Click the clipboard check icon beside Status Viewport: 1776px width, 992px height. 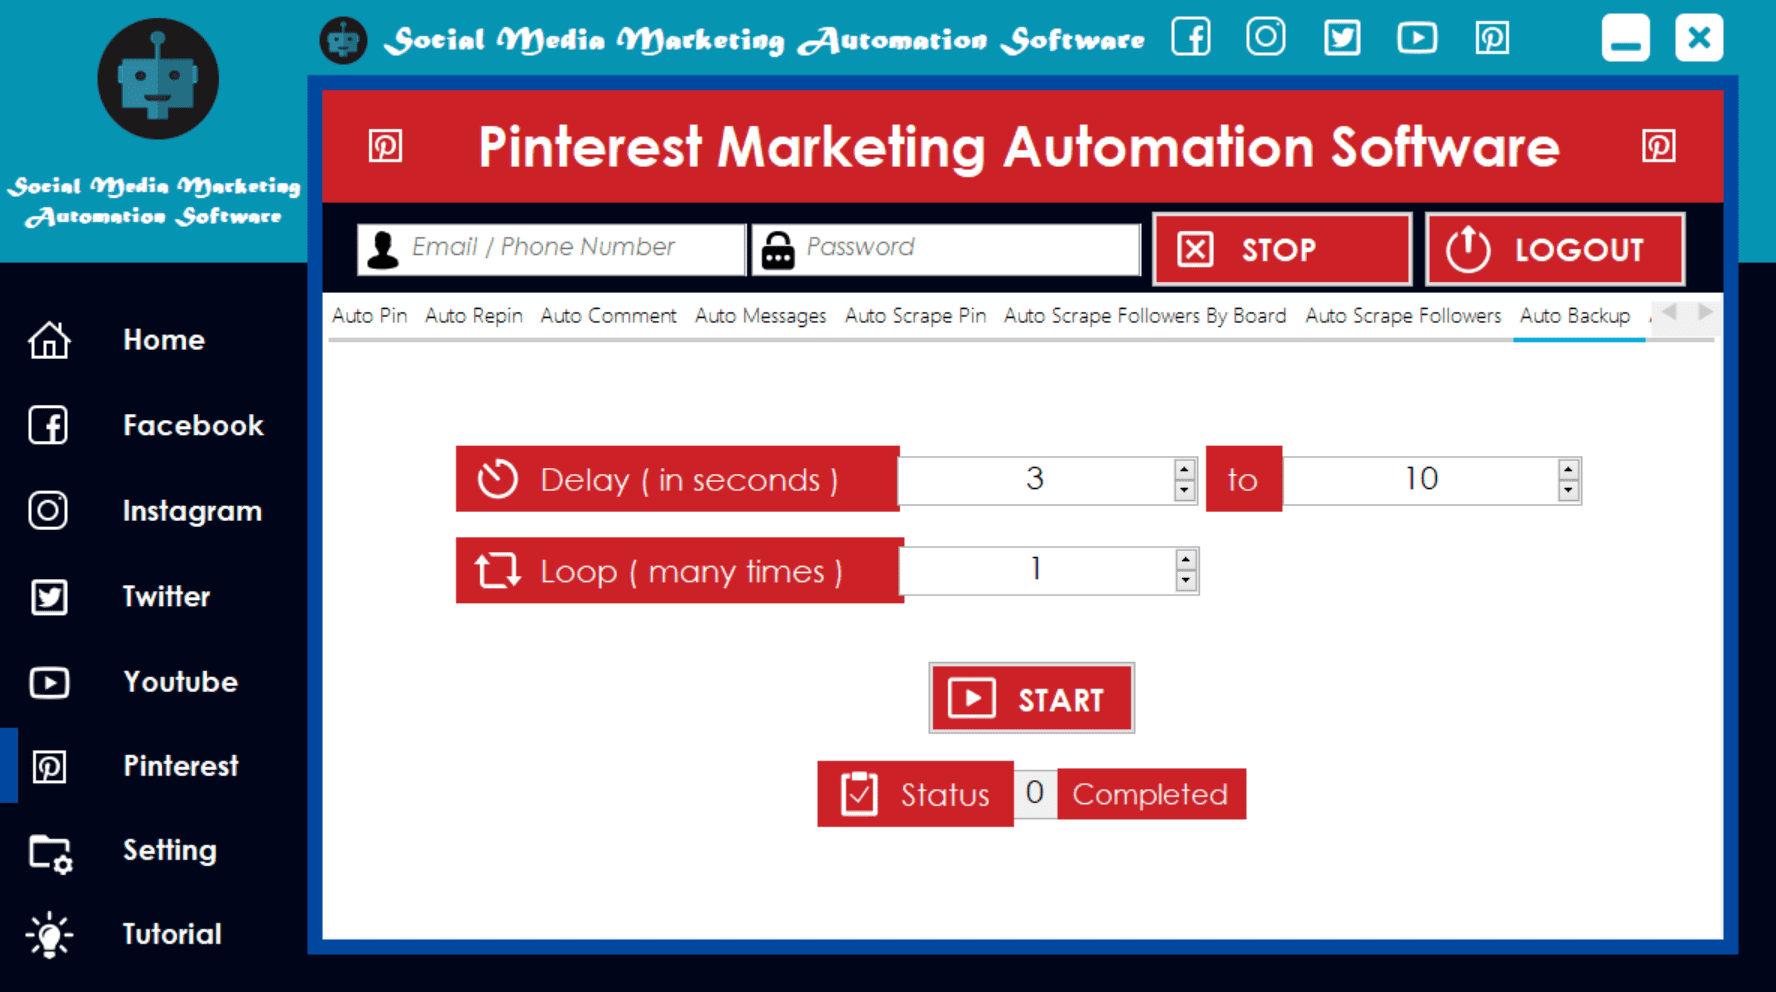pos(859,795)
